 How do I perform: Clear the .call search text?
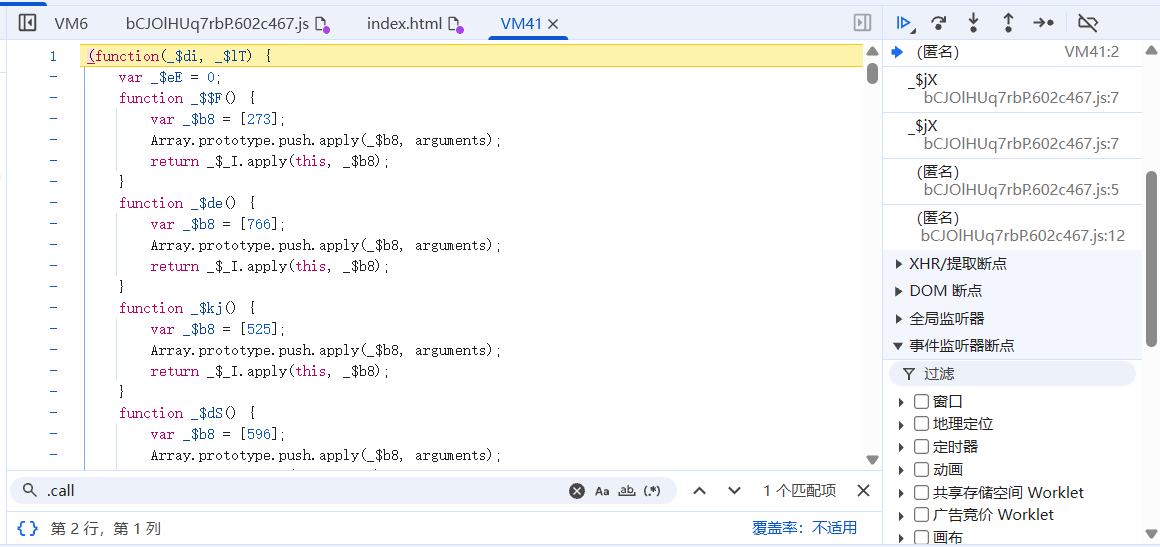pyautogui.click(x=577, y=491)
